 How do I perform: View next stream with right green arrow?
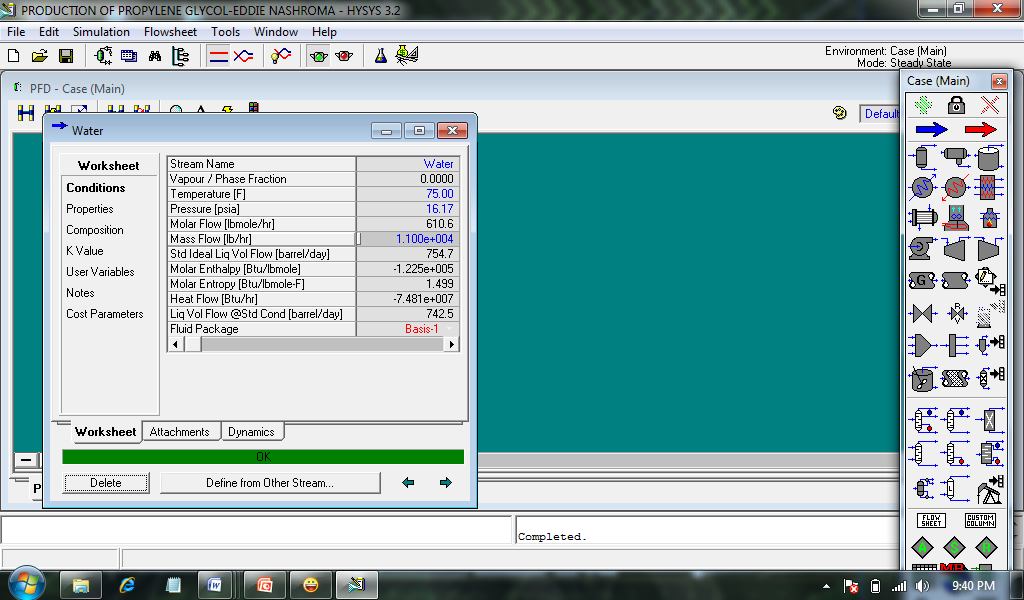[446, 482]
